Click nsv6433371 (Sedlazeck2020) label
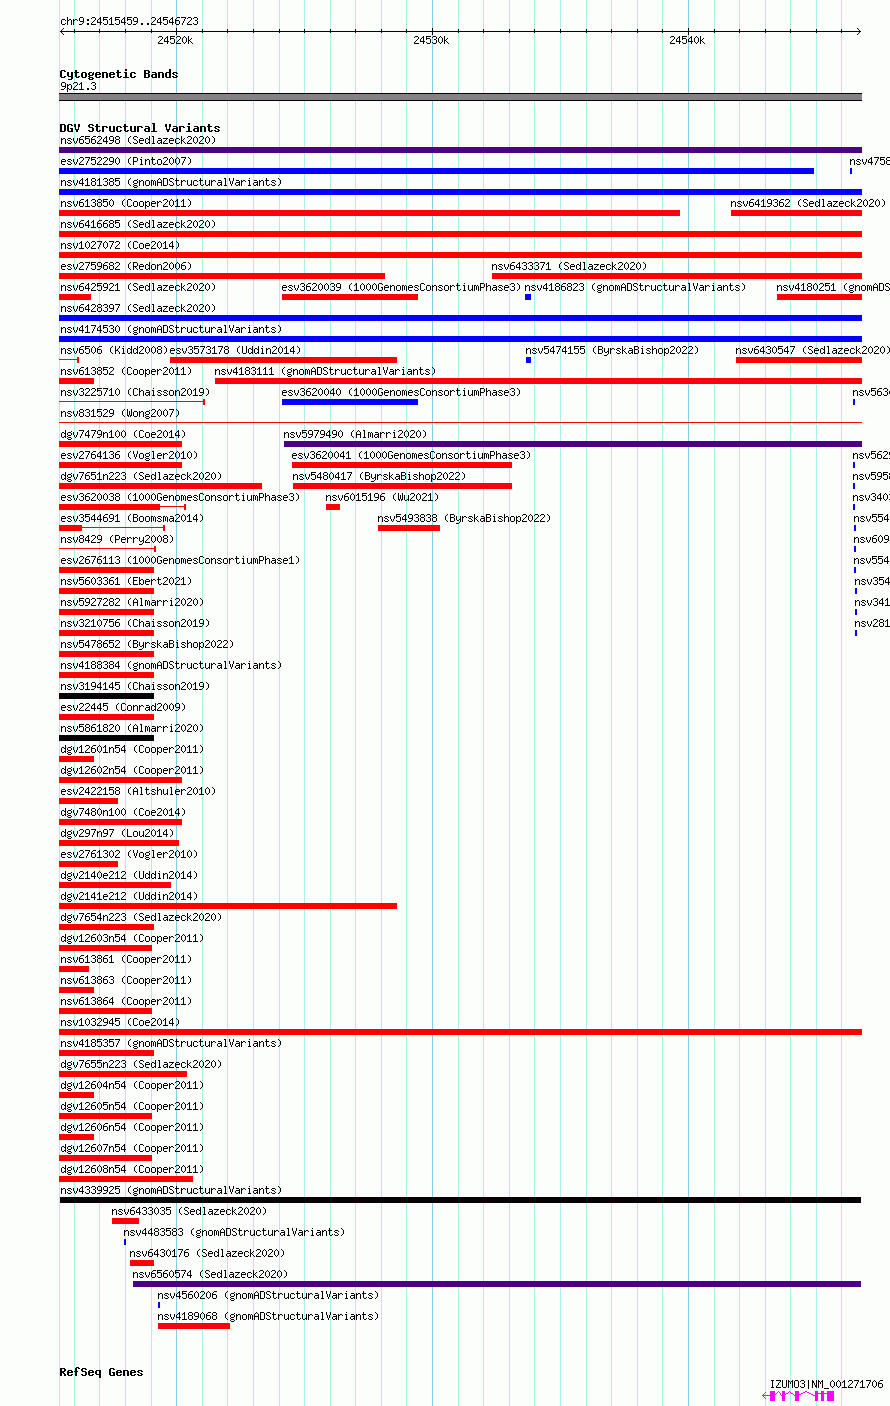The image size is (890, 1406). (x=569, y=266)
